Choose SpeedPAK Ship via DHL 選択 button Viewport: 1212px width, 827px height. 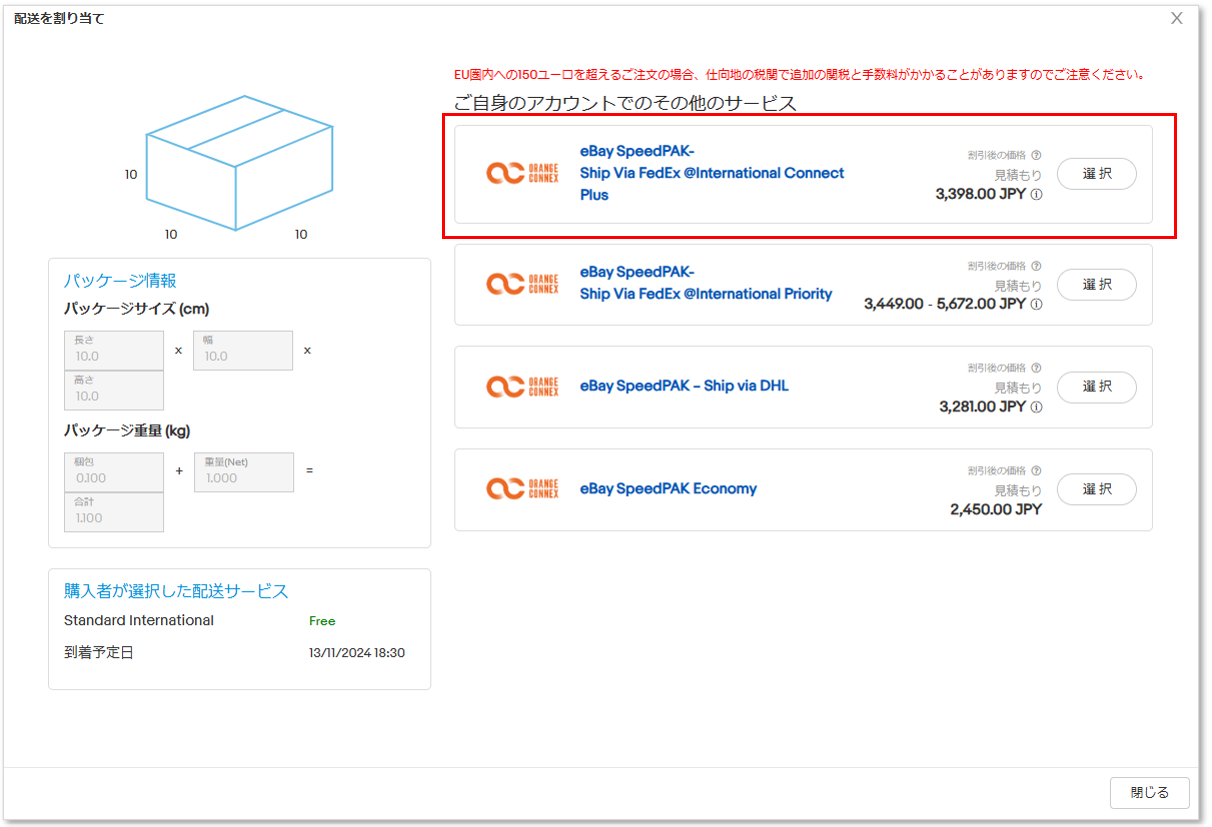tap(1097, 387)
